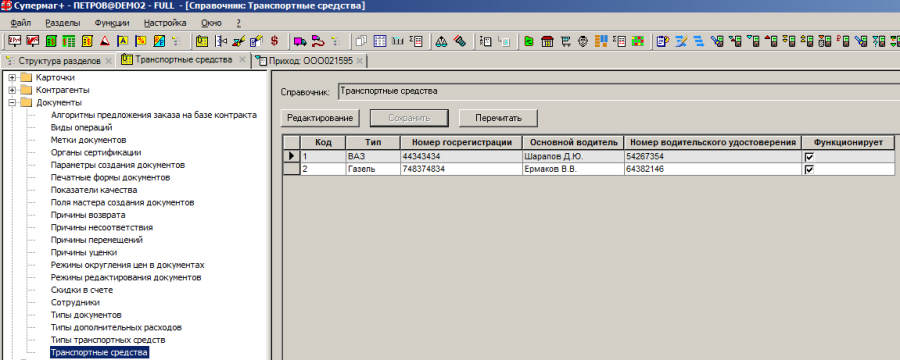Image resolution: width=900 pixels, height=360 pixels.
Task: Click the cell '748374834'
Action: [x=461, y=169]
